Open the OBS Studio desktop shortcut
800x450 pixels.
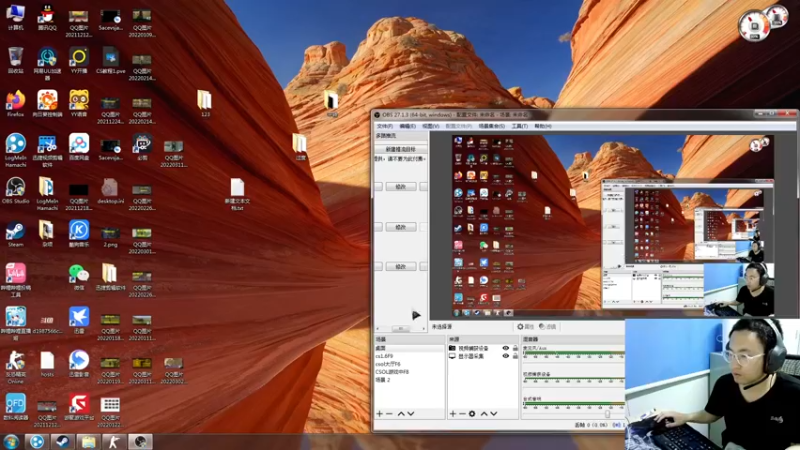pyautogui.click(x=15, y=191)
